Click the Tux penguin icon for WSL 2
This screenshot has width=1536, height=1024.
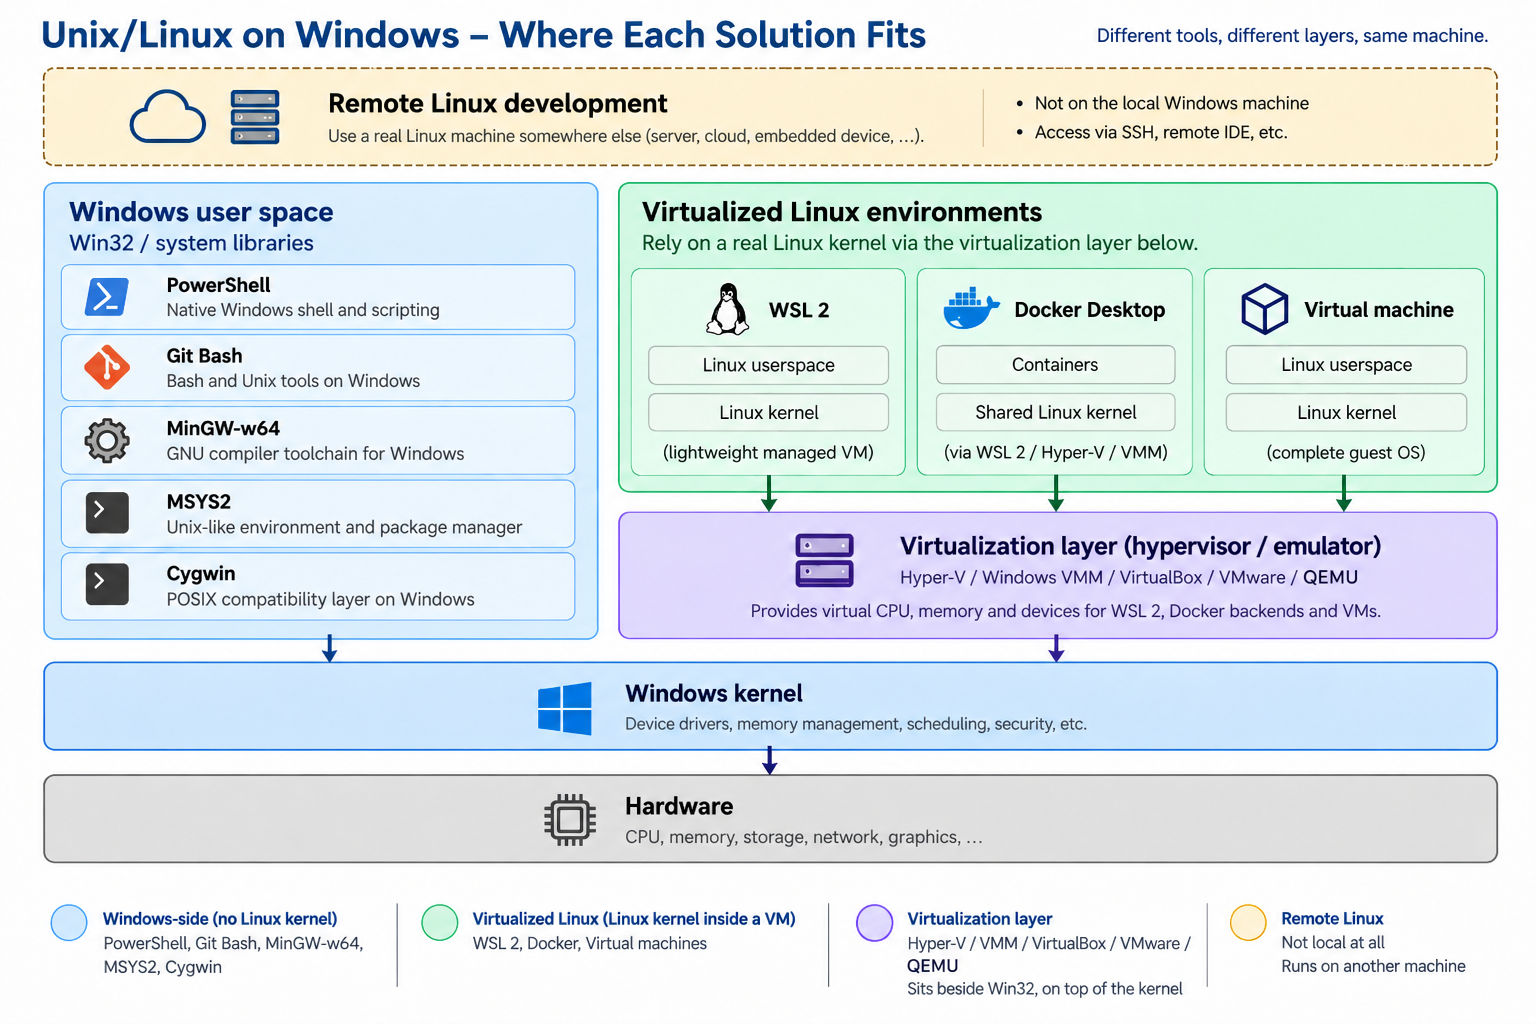[x=728, y=308]
